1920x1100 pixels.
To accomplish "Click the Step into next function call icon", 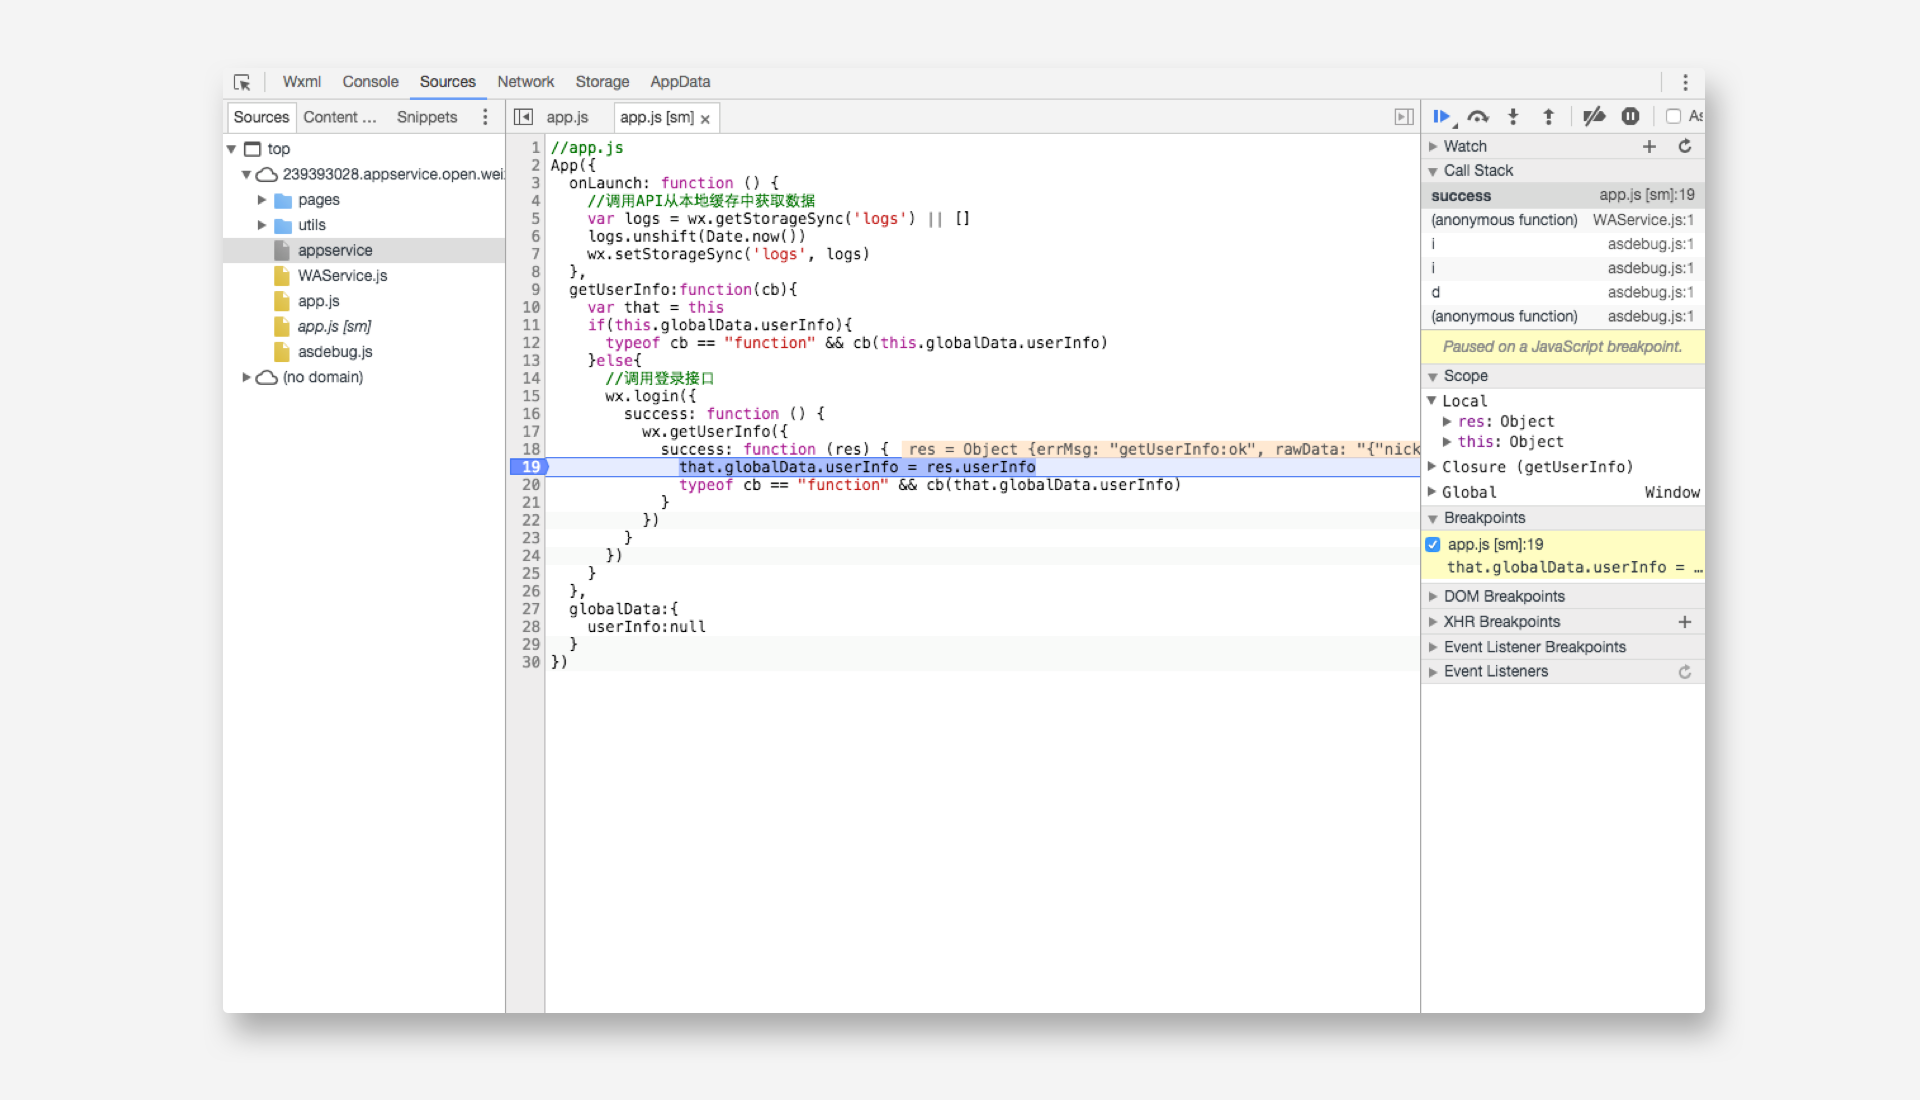I will [x=1515, y=116].
